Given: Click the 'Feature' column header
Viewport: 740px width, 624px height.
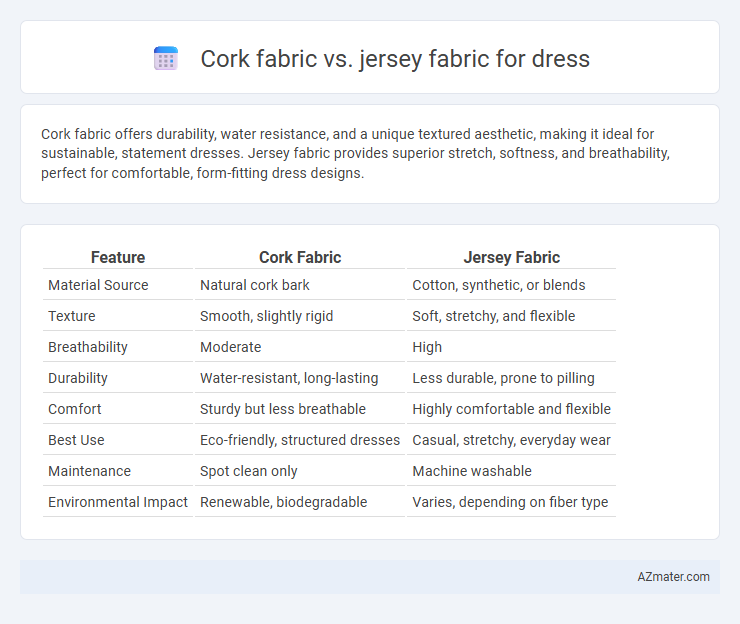Looking at the screenshot, I should pos(118,257).
